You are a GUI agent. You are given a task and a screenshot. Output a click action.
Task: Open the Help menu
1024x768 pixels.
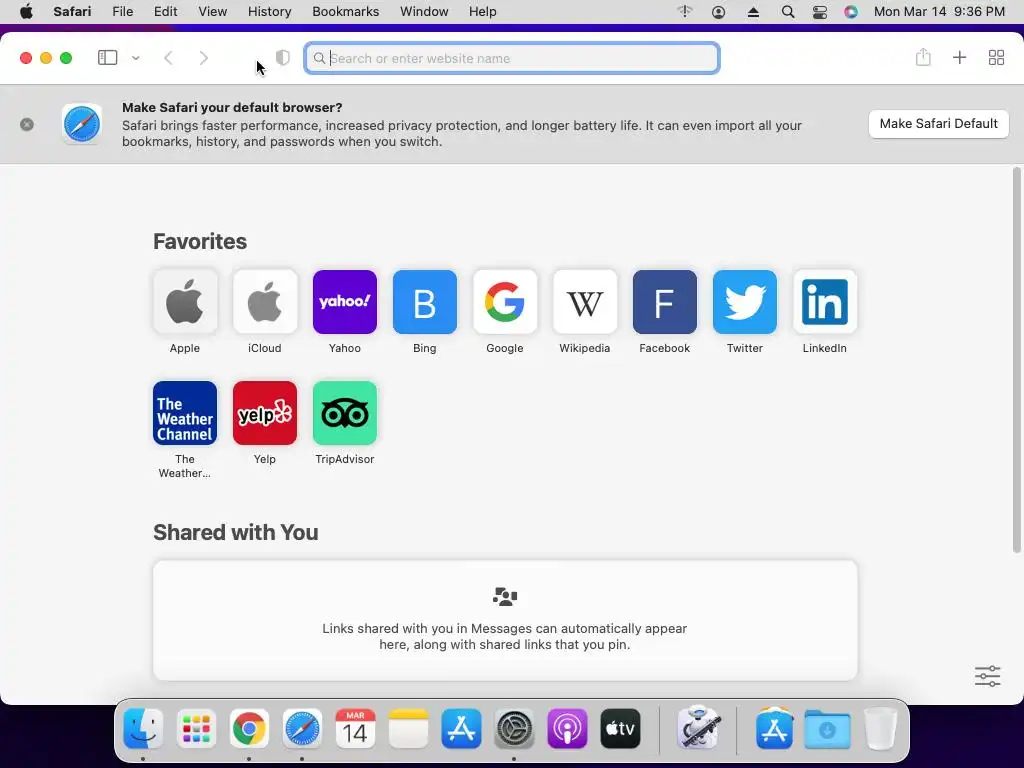tap(483, 11)
